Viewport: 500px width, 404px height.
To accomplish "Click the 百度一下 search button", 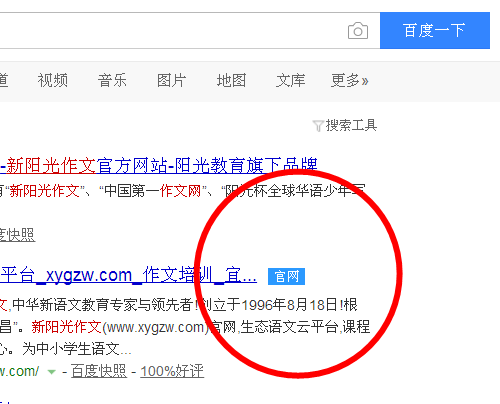I will point(435,30).
